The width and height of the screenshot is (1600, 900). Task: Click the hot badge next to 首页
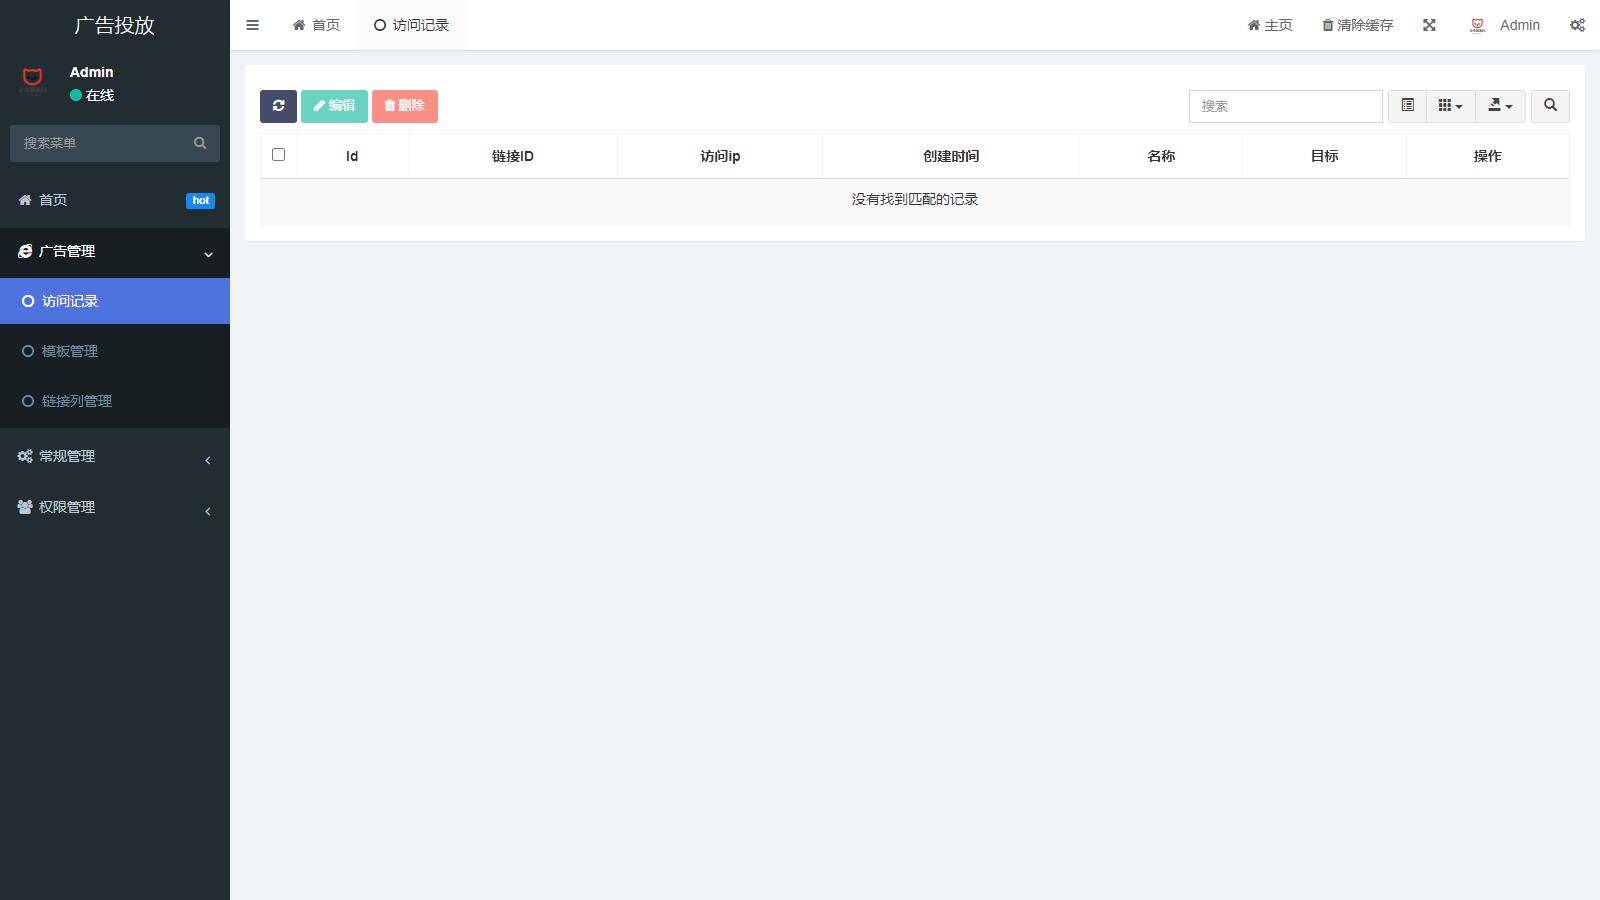(200, 200)
